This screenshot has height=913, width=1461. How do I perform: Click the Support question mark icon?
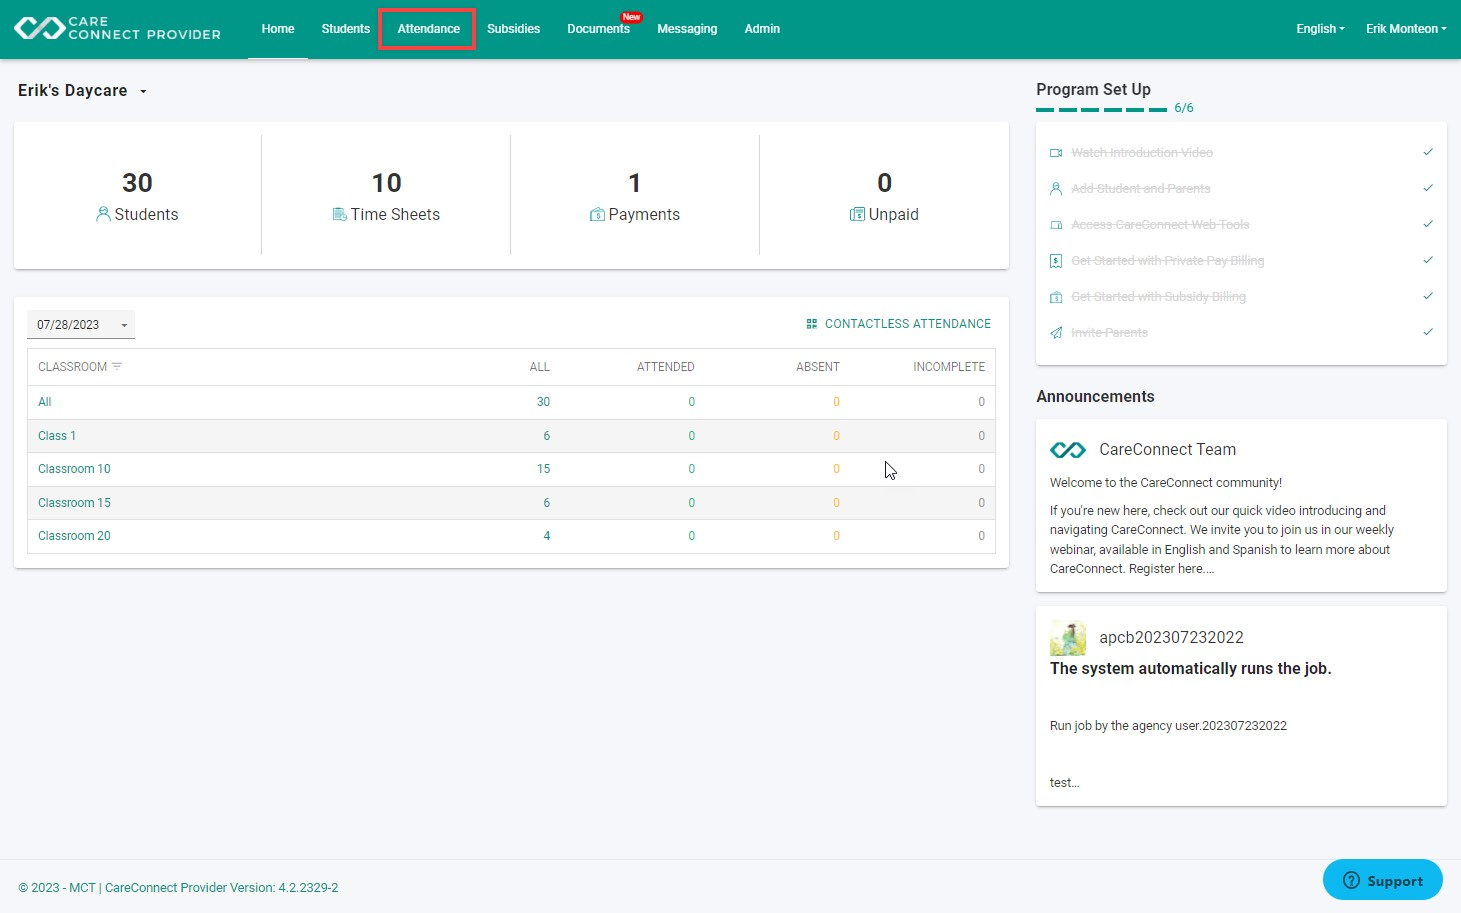[1351, 880]
